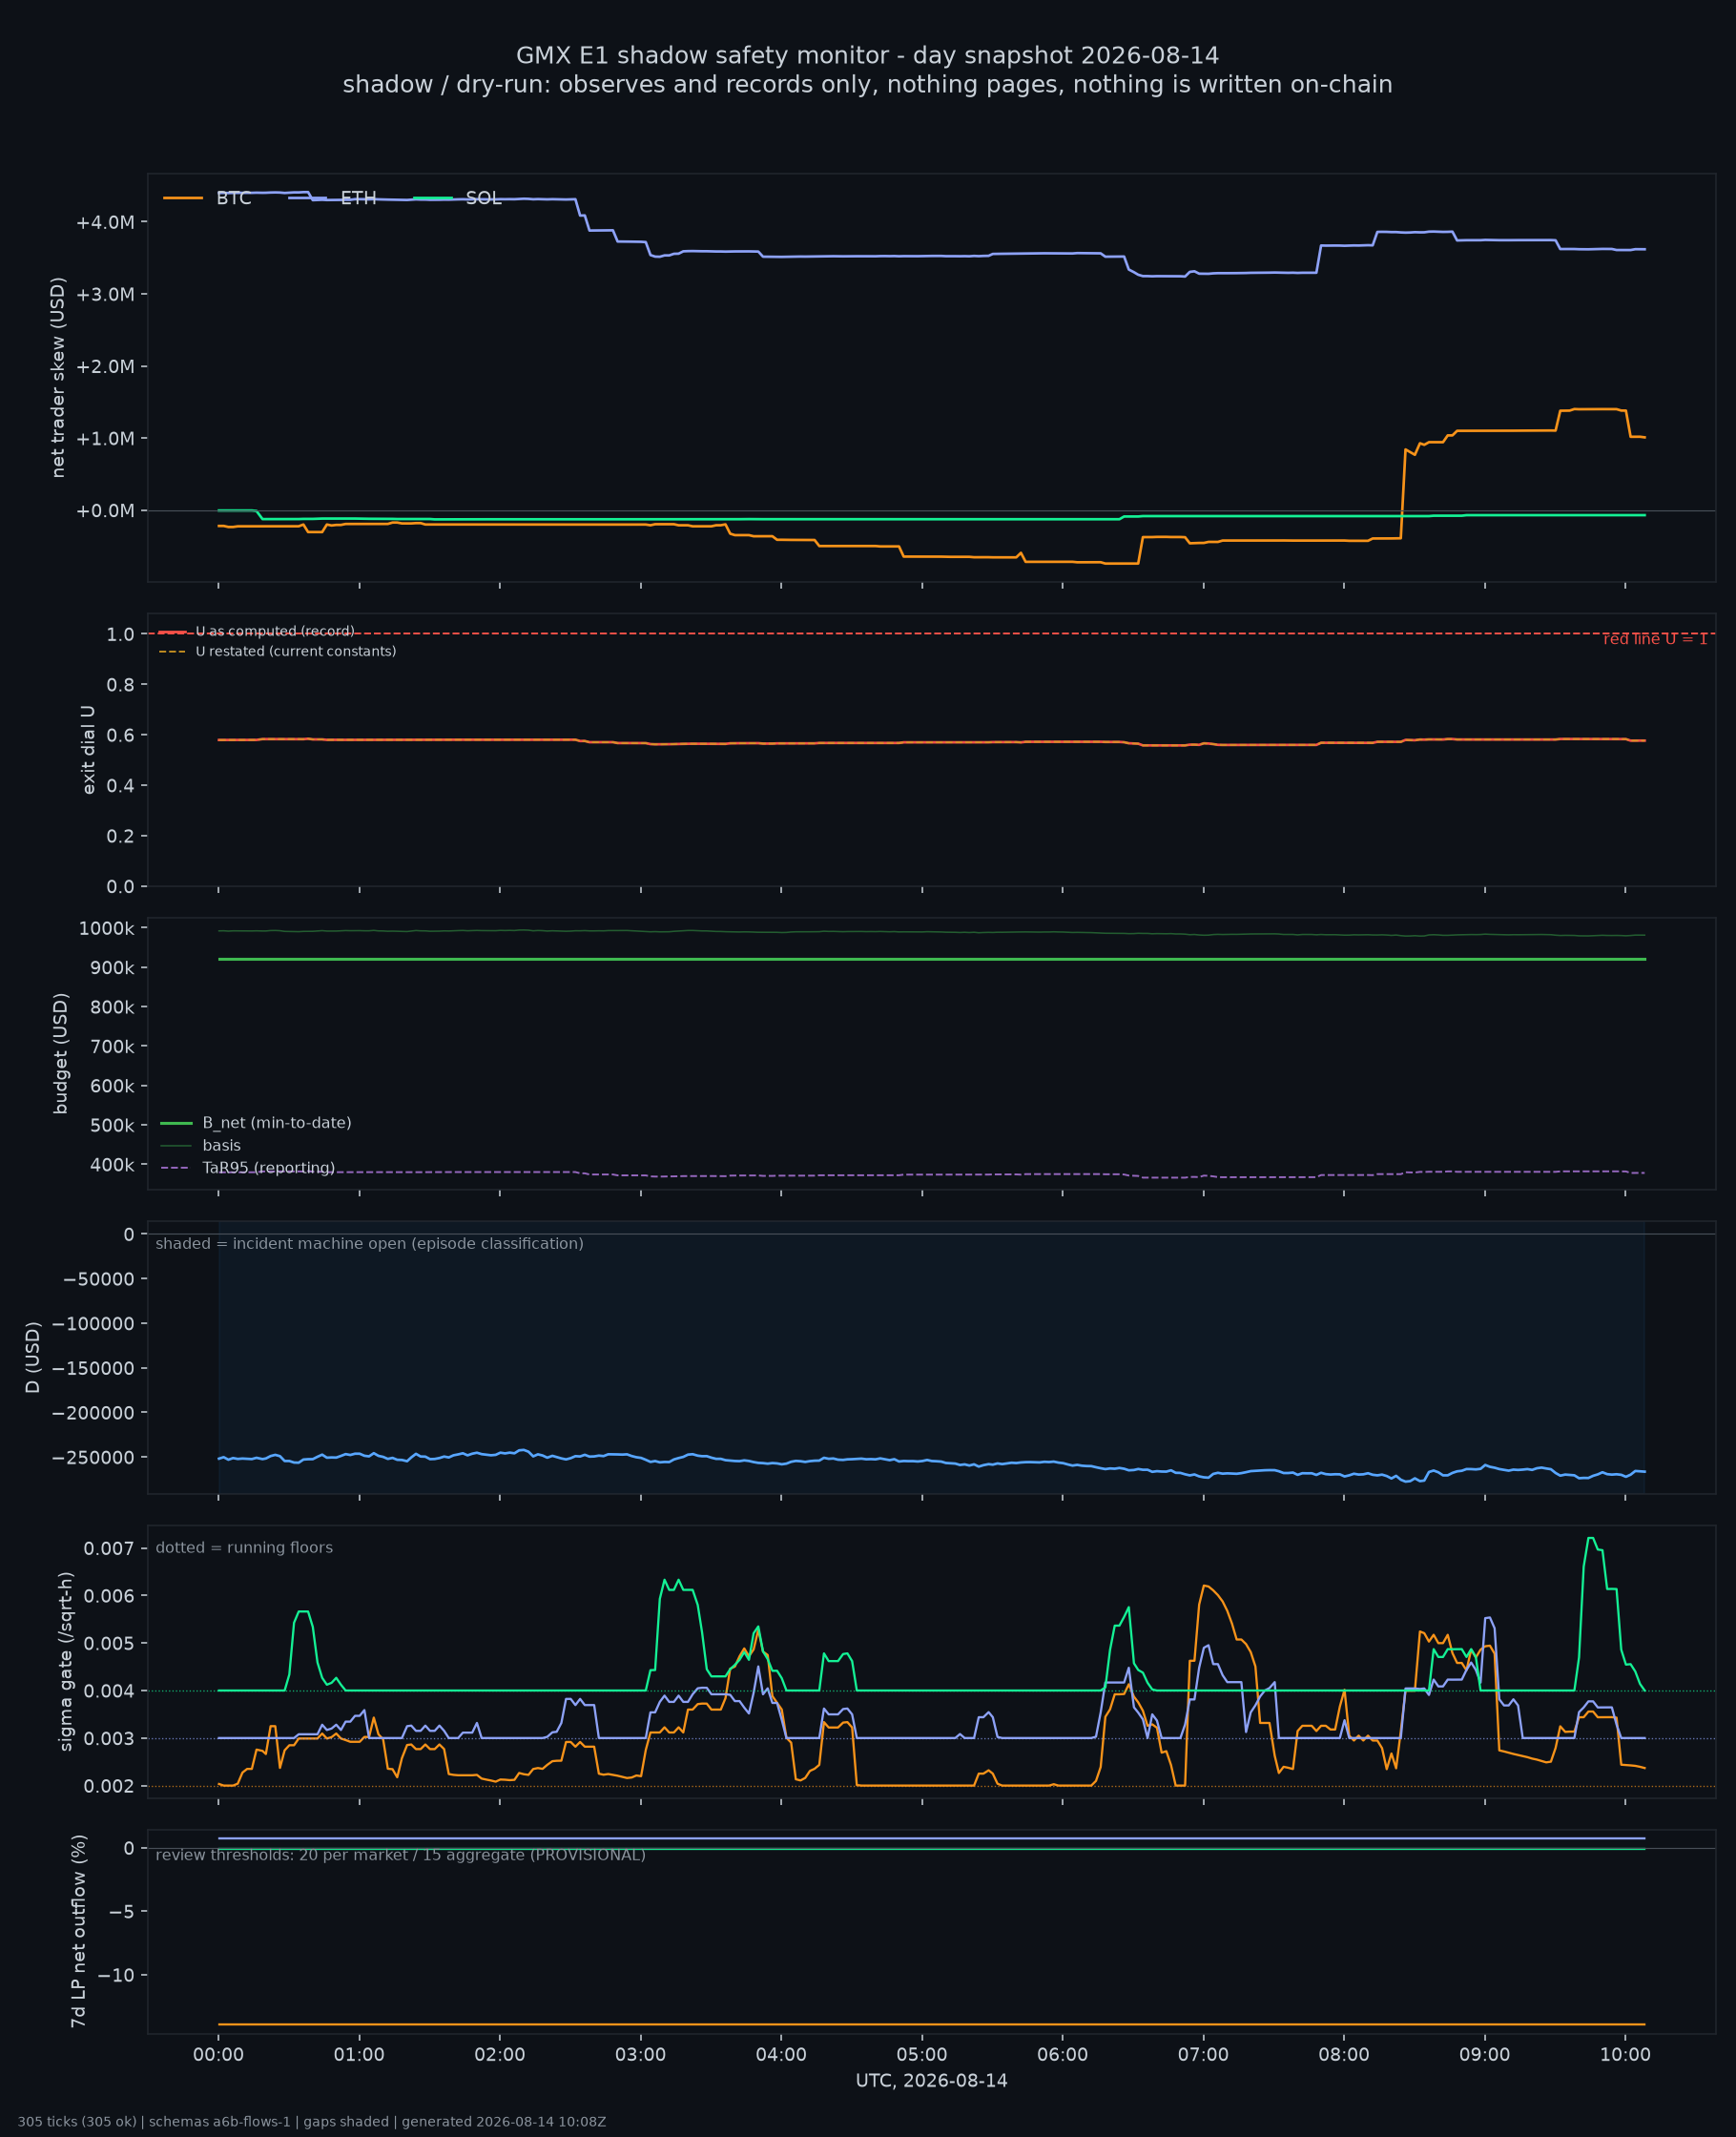Select the 'D (USD)' axis label

pos(32,1357)
